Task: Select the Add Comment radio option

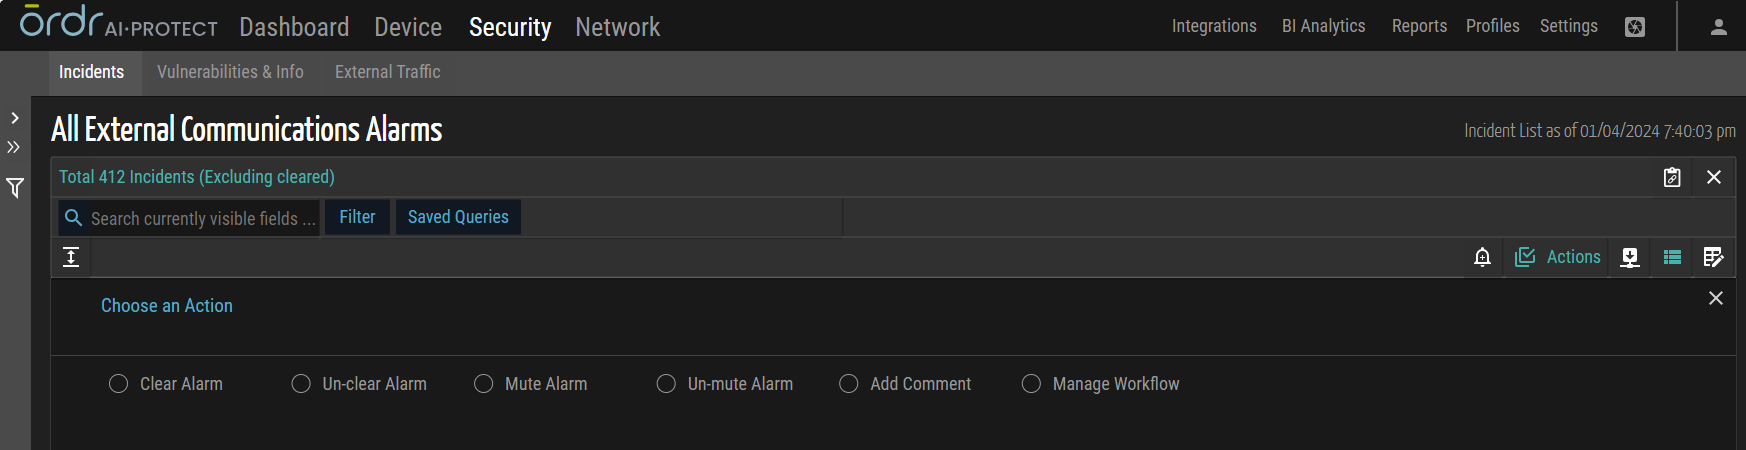Action: (849, 384)
